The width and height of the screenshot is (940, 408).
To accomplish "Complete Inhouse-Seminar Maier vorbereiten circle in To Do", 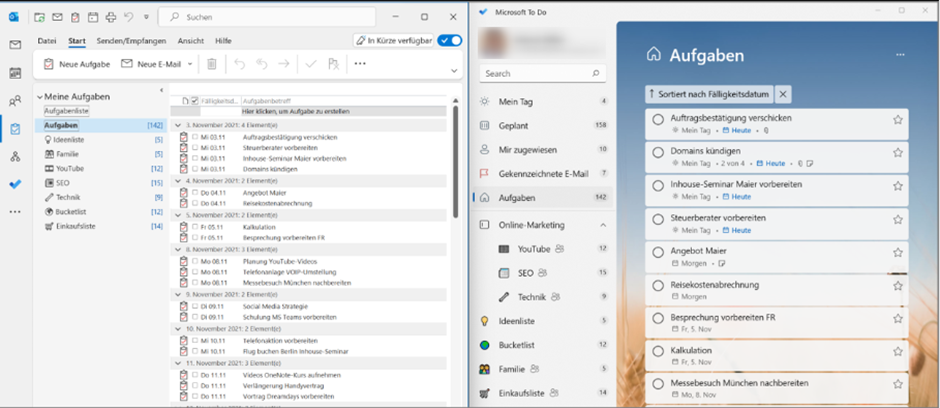I will tap(658, 186).
